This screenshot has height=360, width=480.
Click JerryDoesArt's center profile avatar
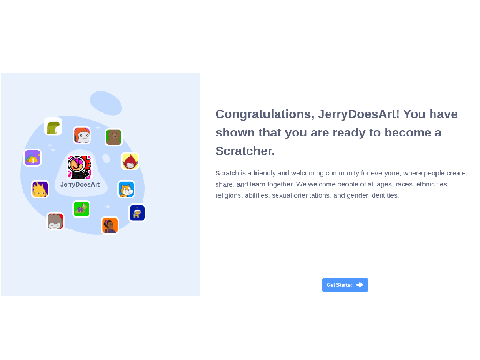(x=79, y=167)
